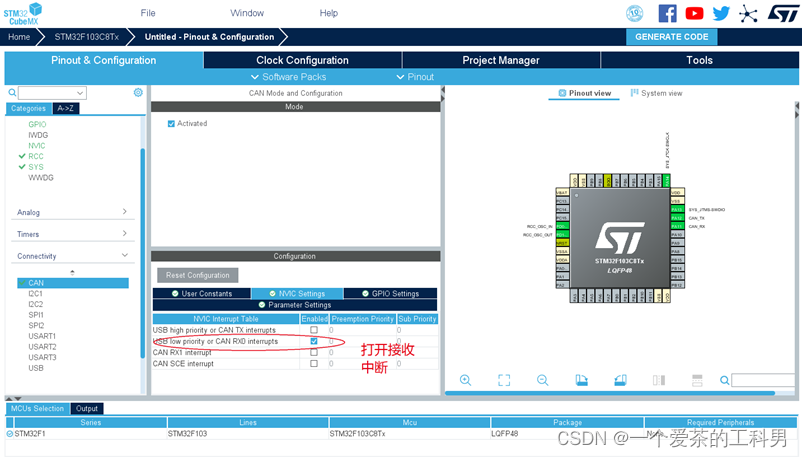Viewport: 802px width, 457px height.
Task: Click the STM32CubeMX logo icon
Action: (x=23, y=14)
